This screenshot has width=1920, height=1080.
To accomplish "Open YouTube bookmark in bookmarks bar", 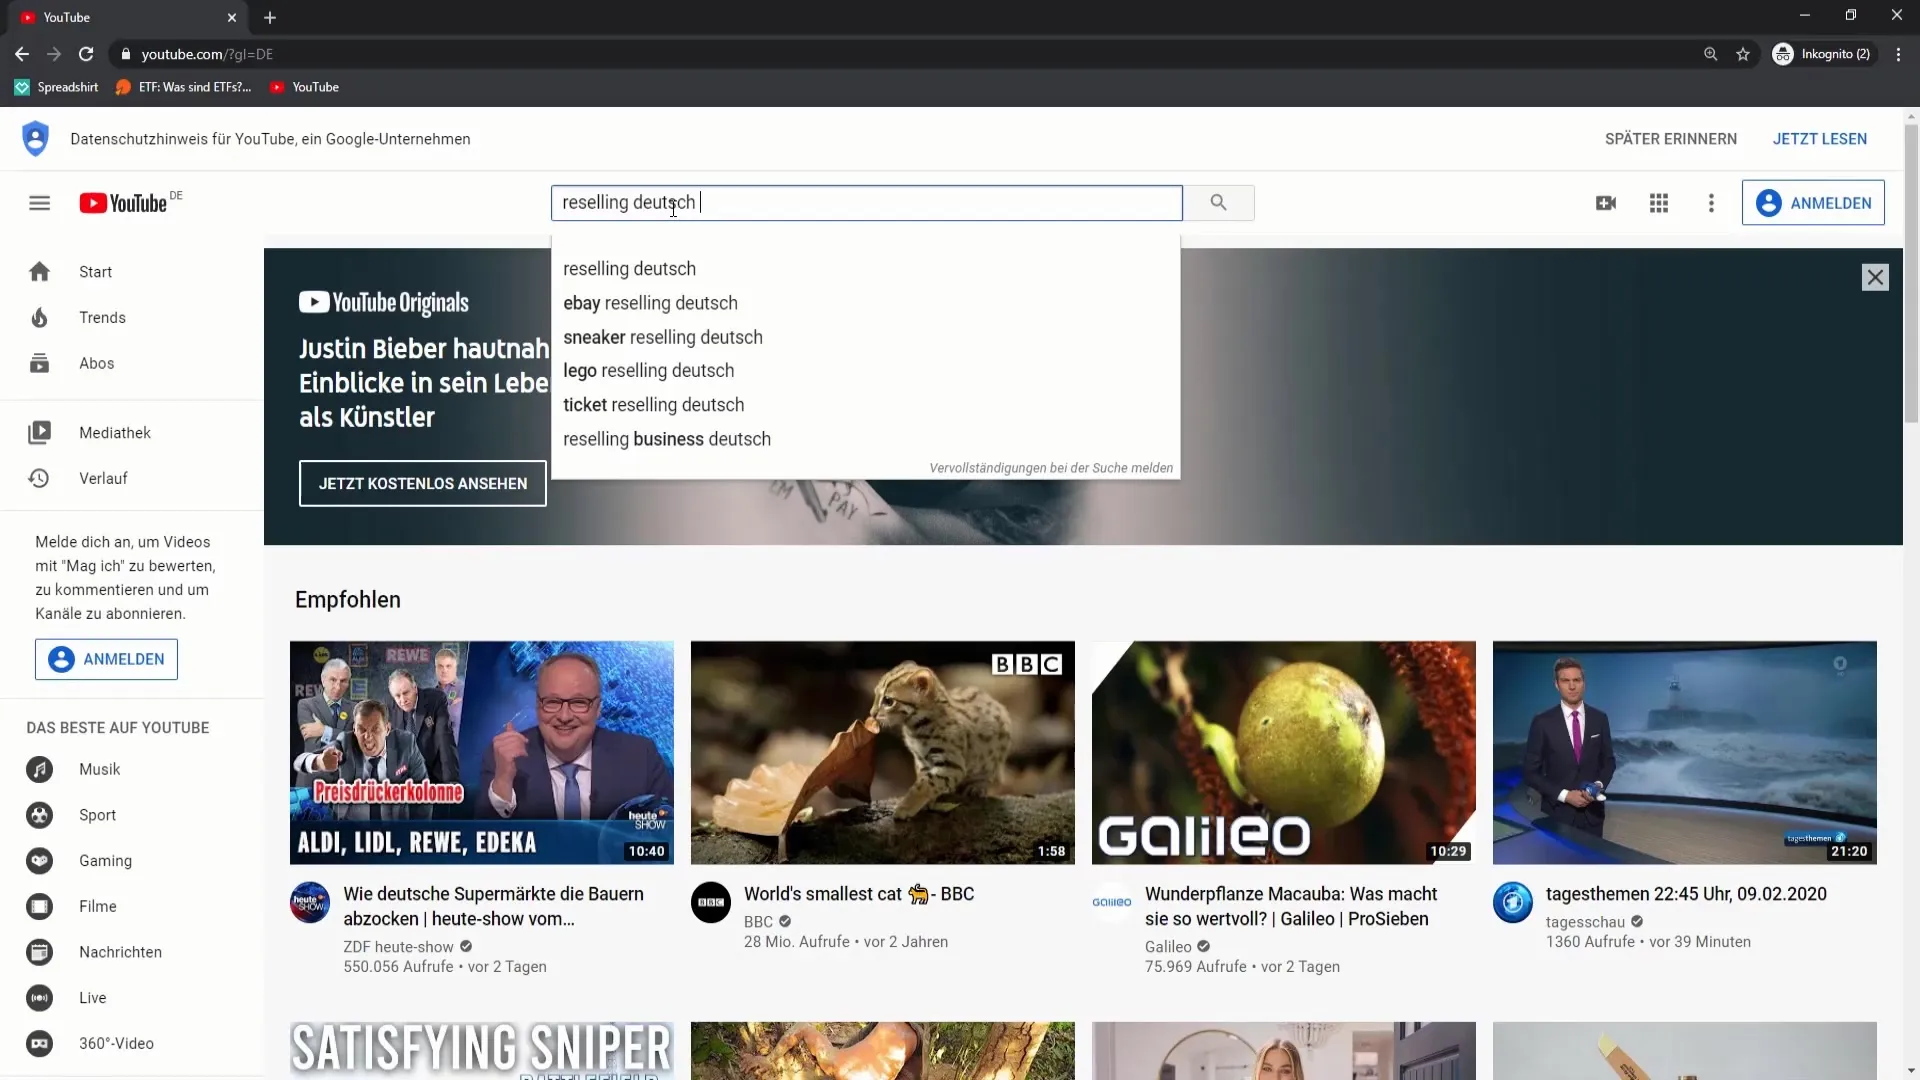I will tap(305, 87).
